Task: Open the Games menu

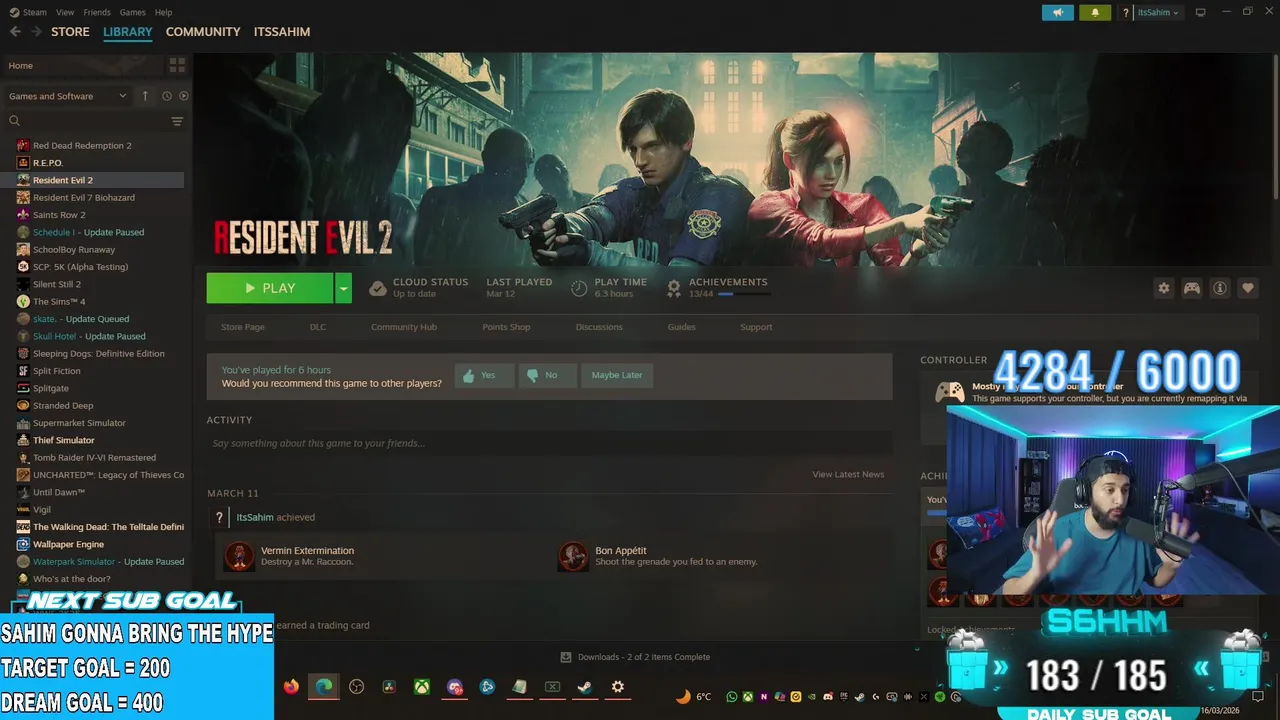Action: click(x=132, y=12)
